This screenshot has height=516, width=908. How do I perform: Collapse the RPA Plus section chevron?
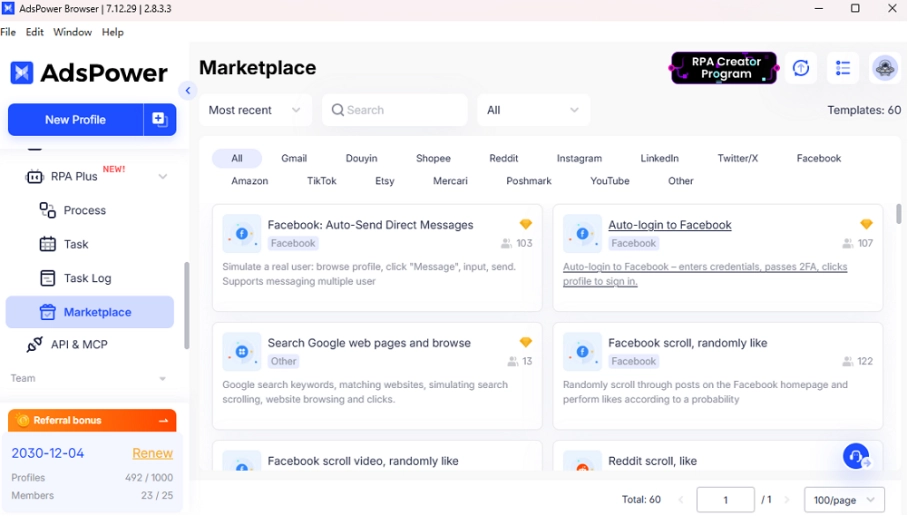point(163,177)
